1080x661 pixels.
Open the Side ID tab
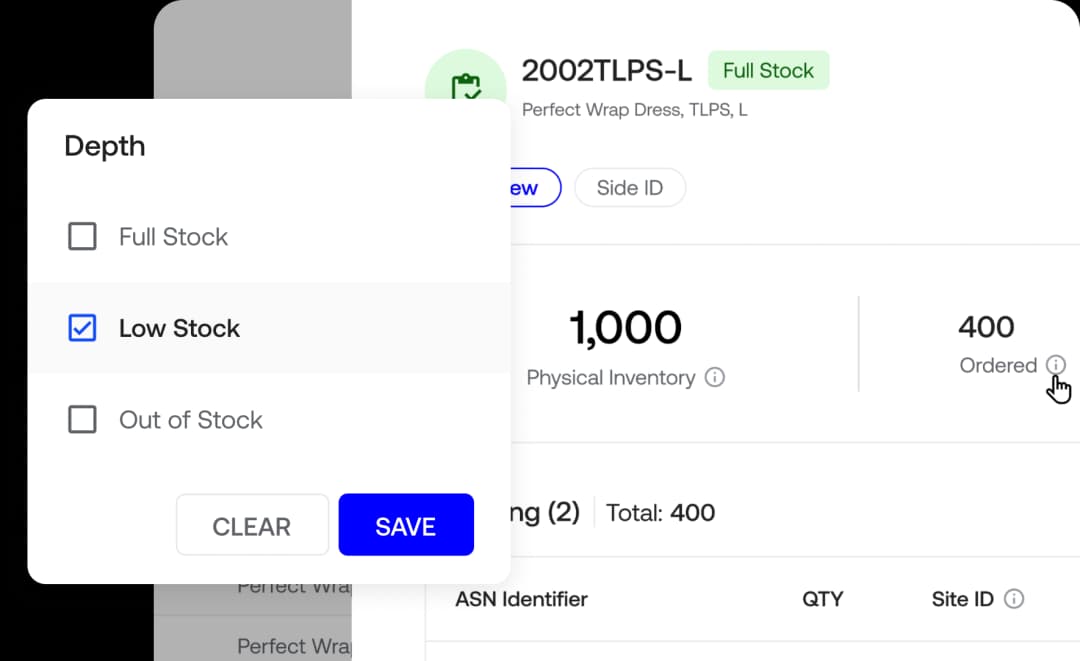[x=630, y=187]
